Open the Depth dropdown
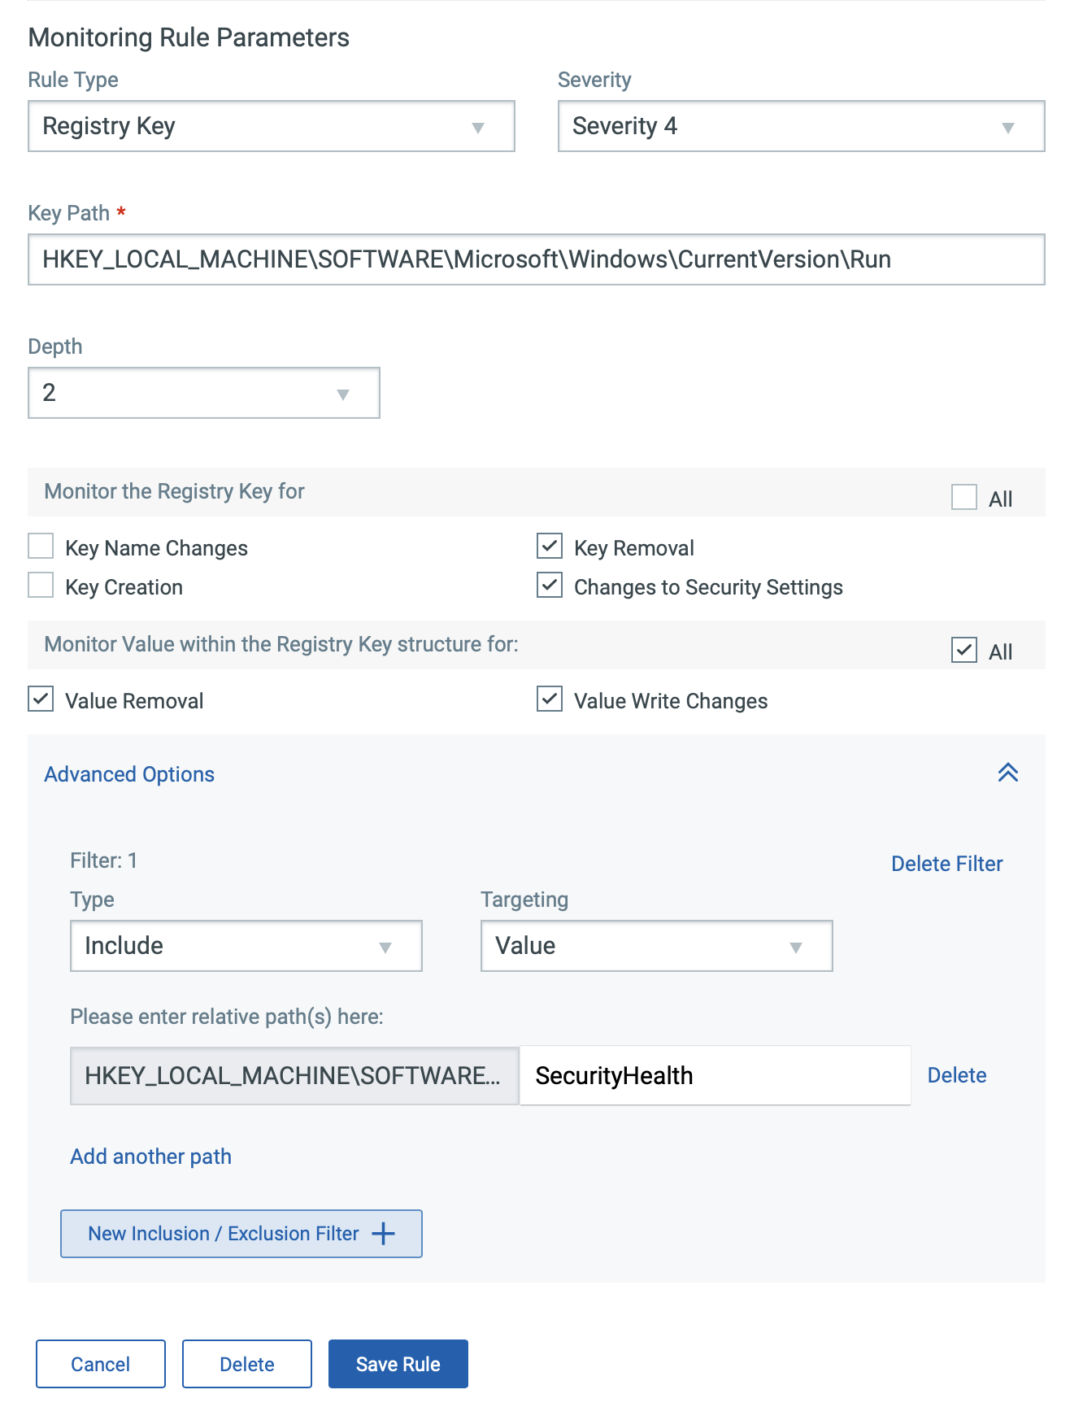Image resolution: width=1070 pixels, height=1407 pixels. pyautogui.click(x=203, y=392)
